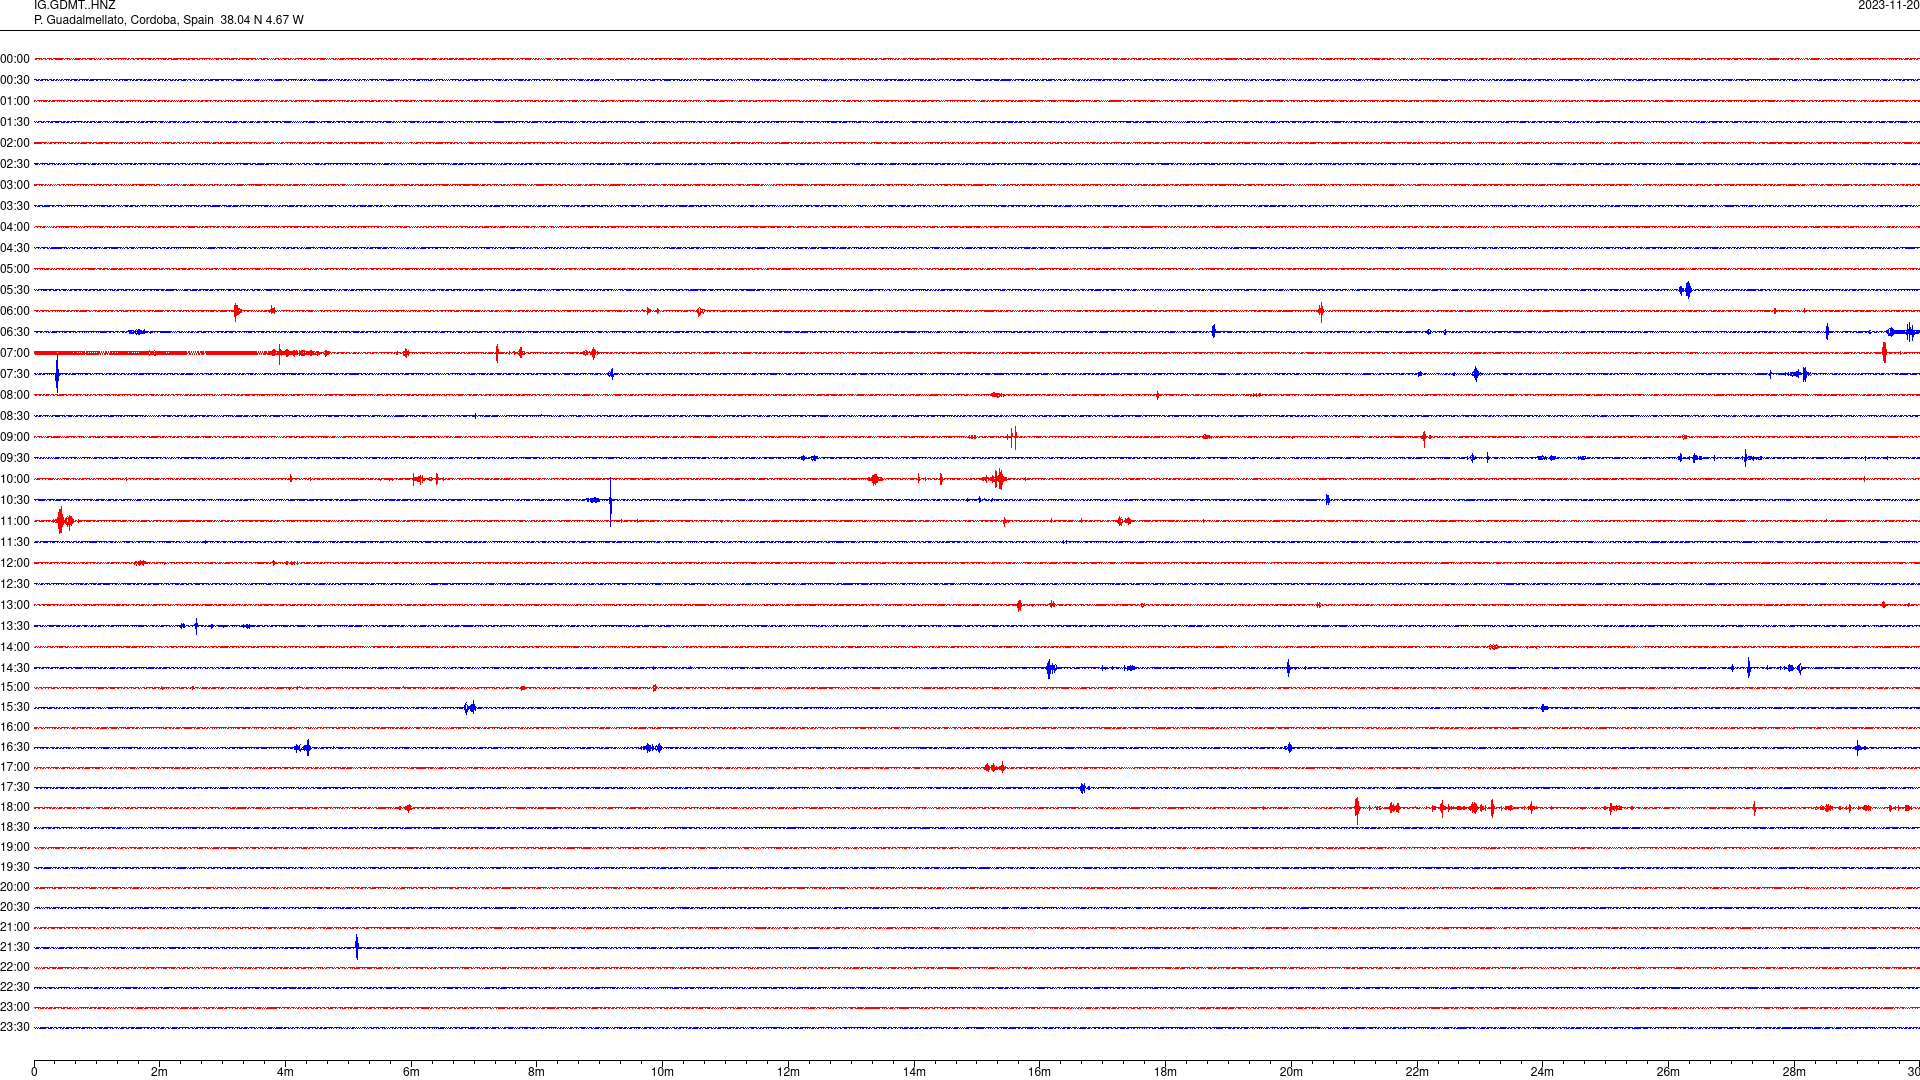Select the 10:30 time row label

click(15, 500)
